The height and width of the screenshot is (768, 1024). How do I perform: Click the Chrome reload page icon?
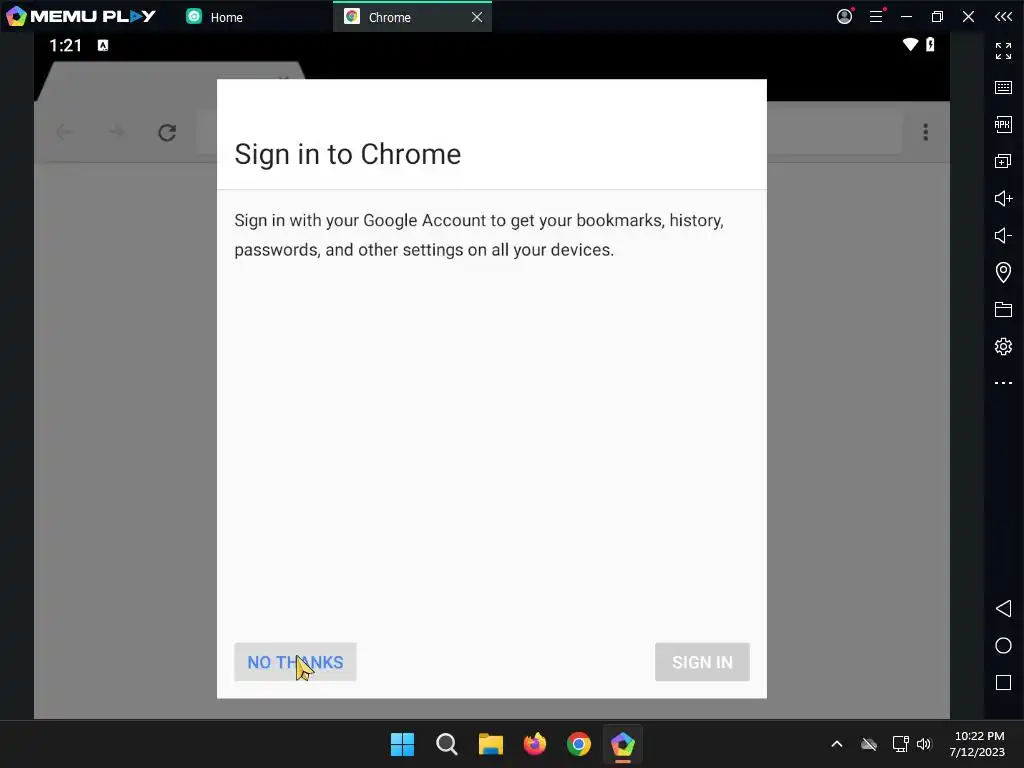(167, 133)
